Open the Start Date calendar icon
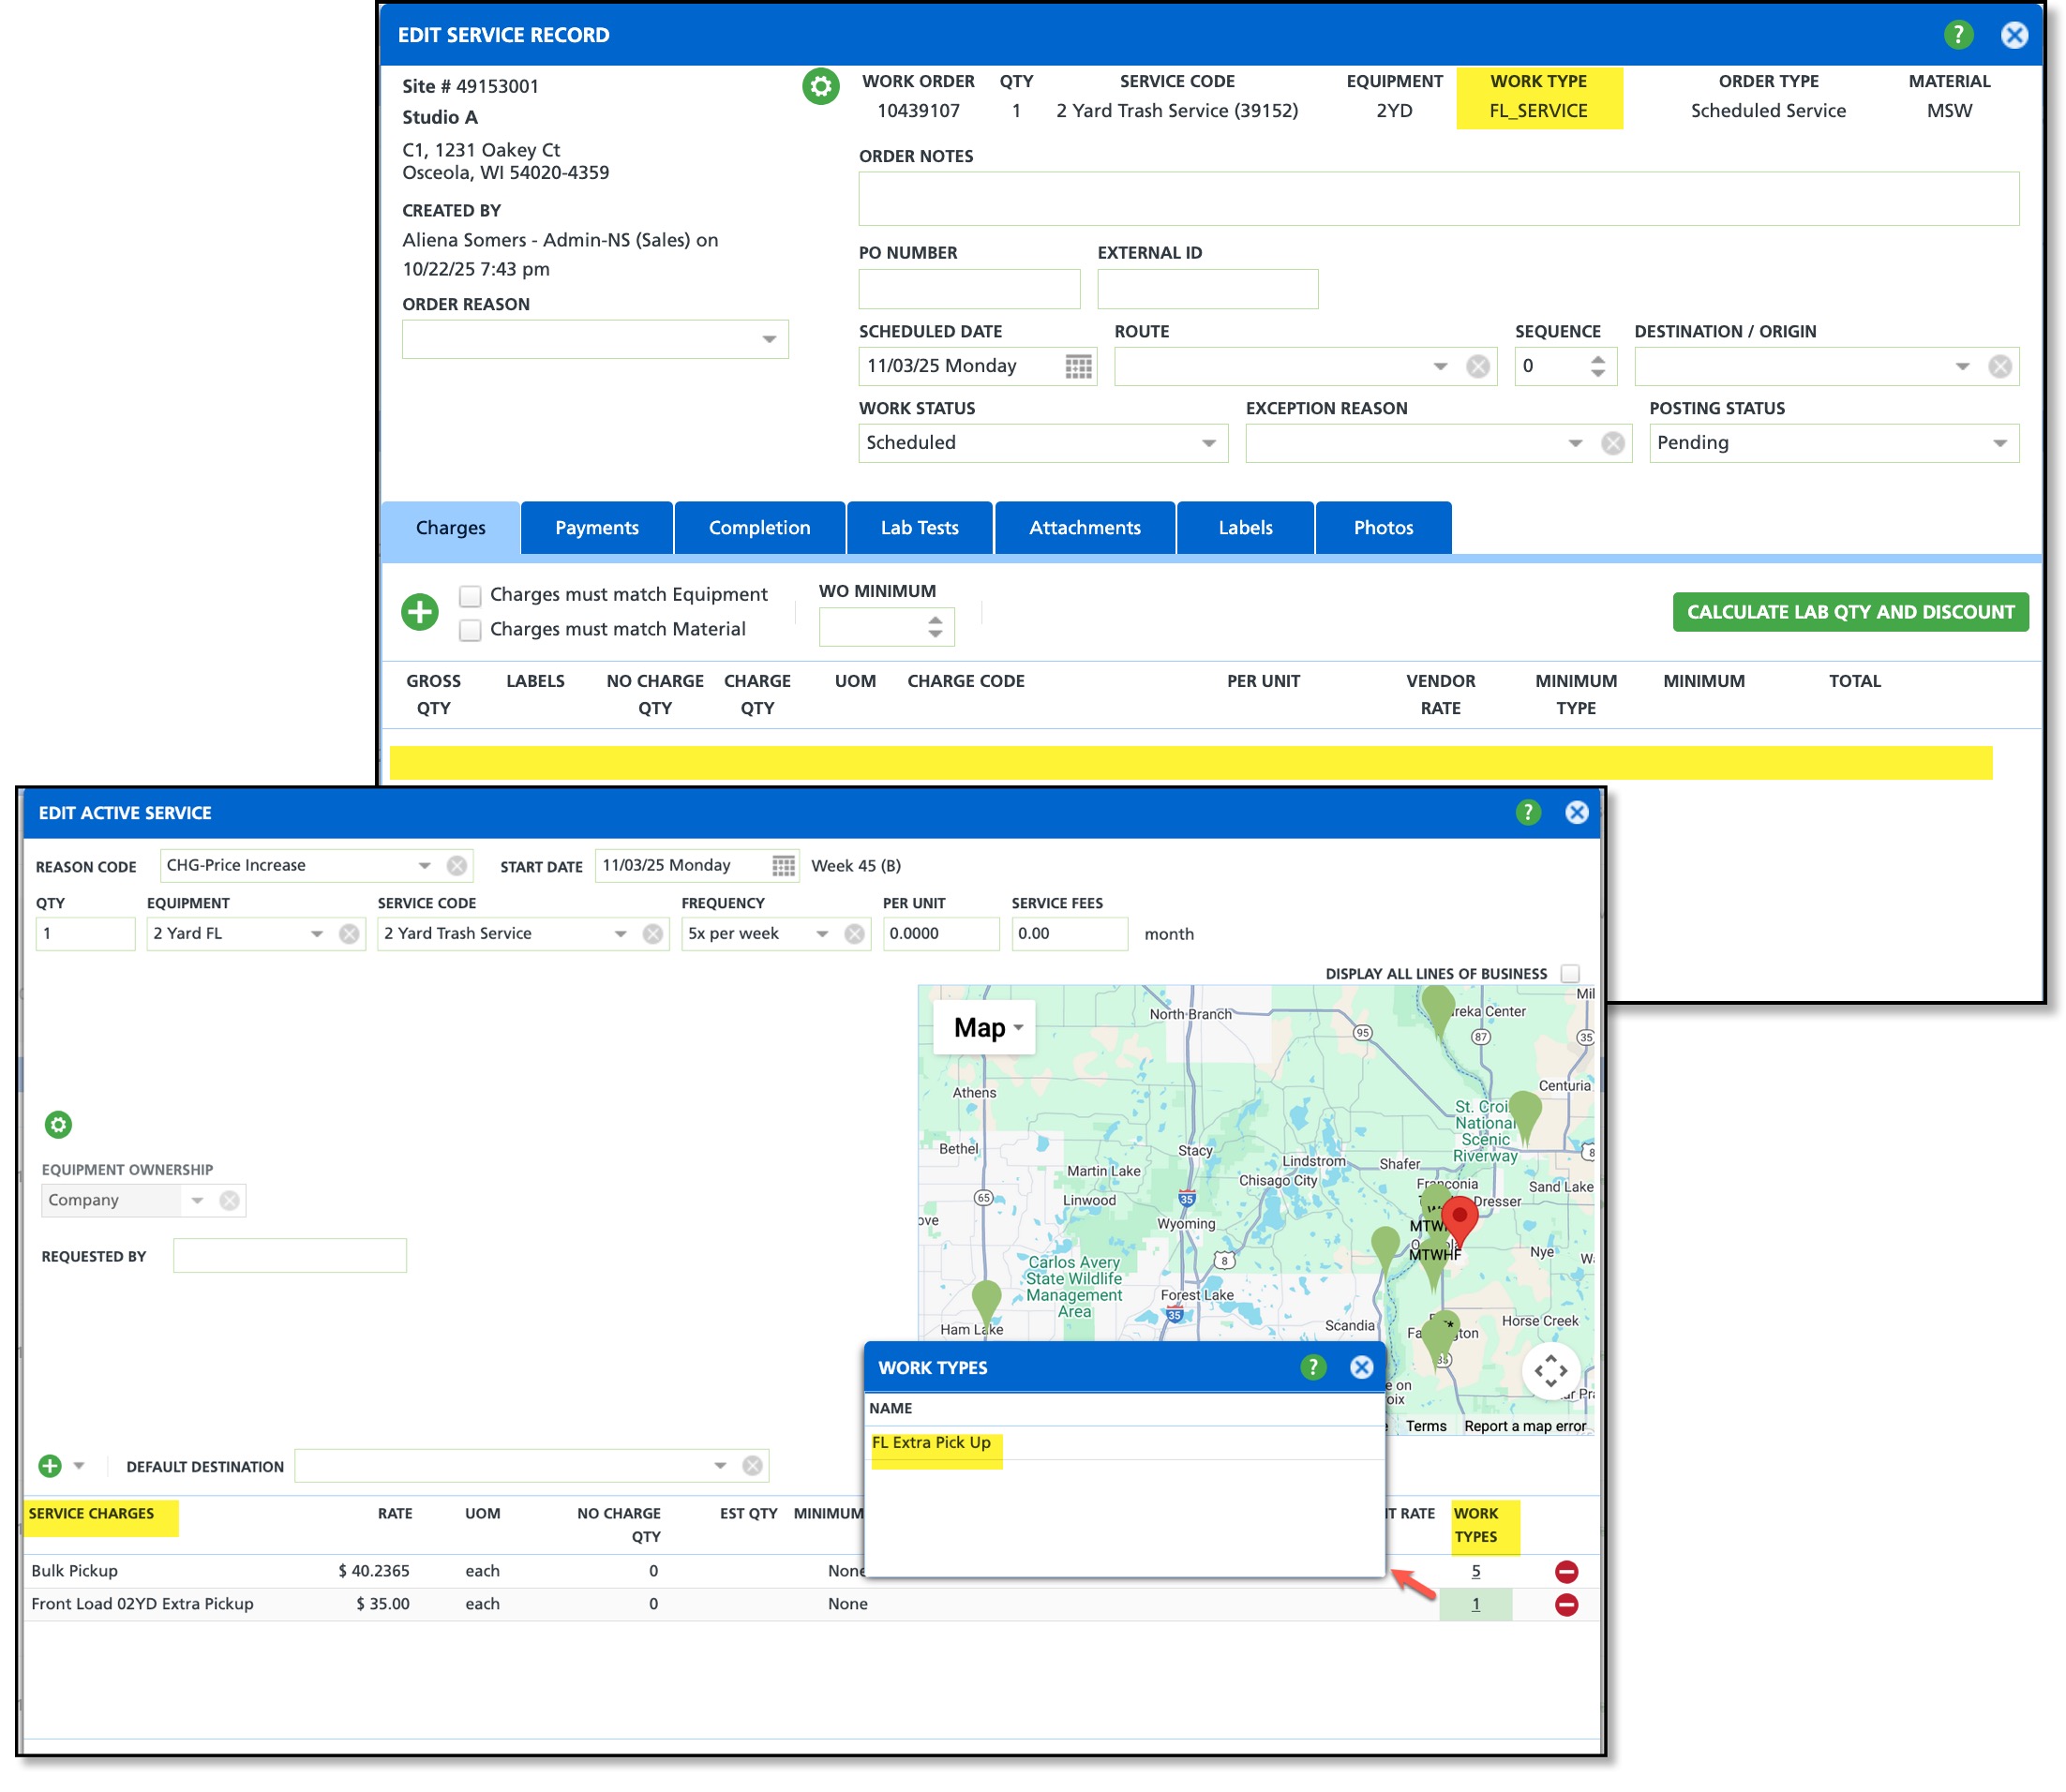 (x=783, y=865)
